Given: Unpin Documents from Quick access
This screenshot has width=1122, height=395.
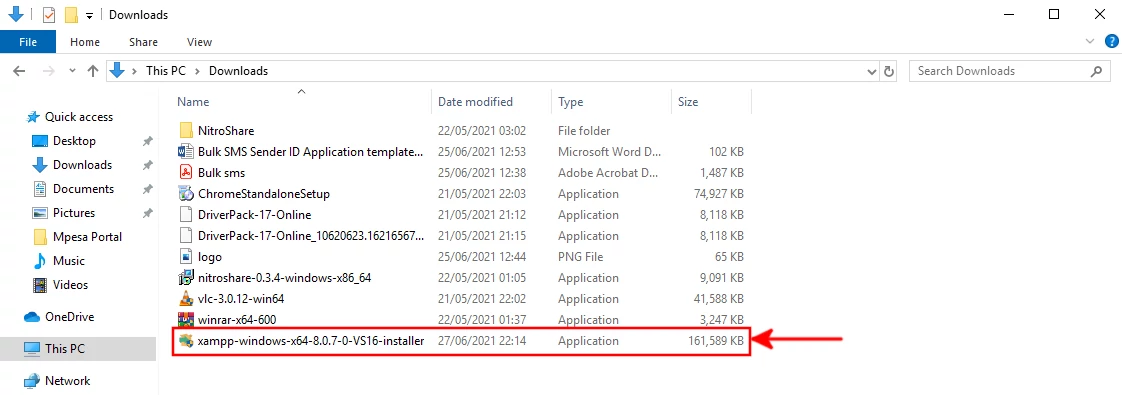Looking at the screenshot, I should (147, 189).
